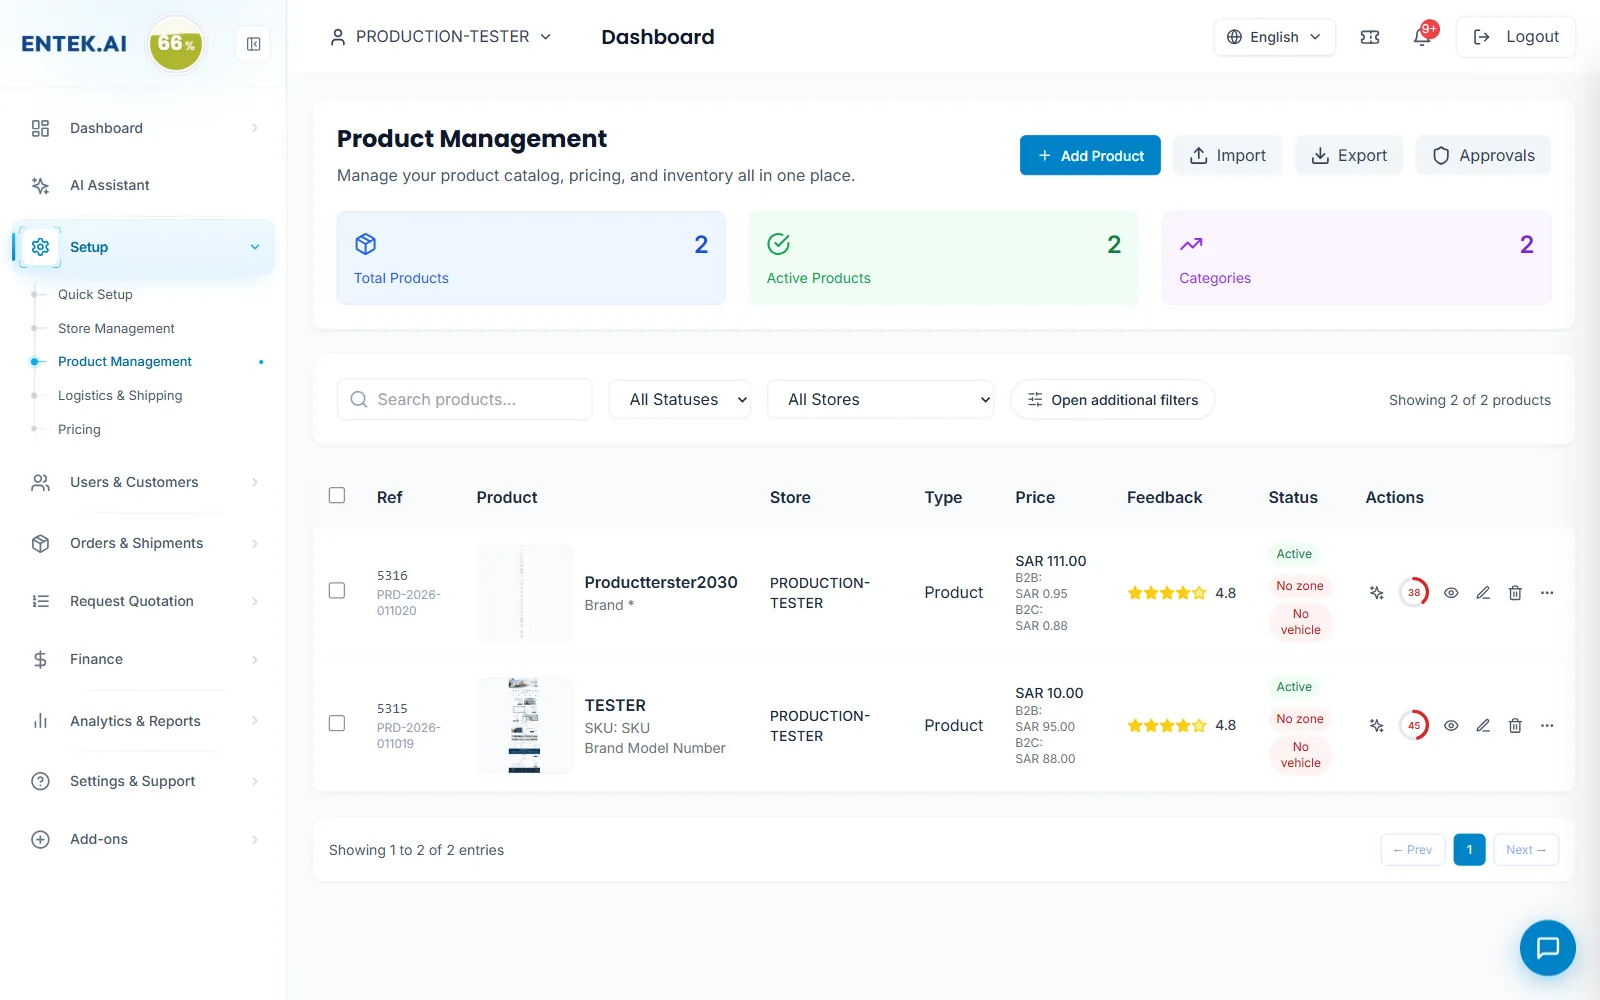The width and height of the screenshot is (1600, 1000).
Task: Click the Categories trend arrow icon
Action: [x=1191, y=244]
